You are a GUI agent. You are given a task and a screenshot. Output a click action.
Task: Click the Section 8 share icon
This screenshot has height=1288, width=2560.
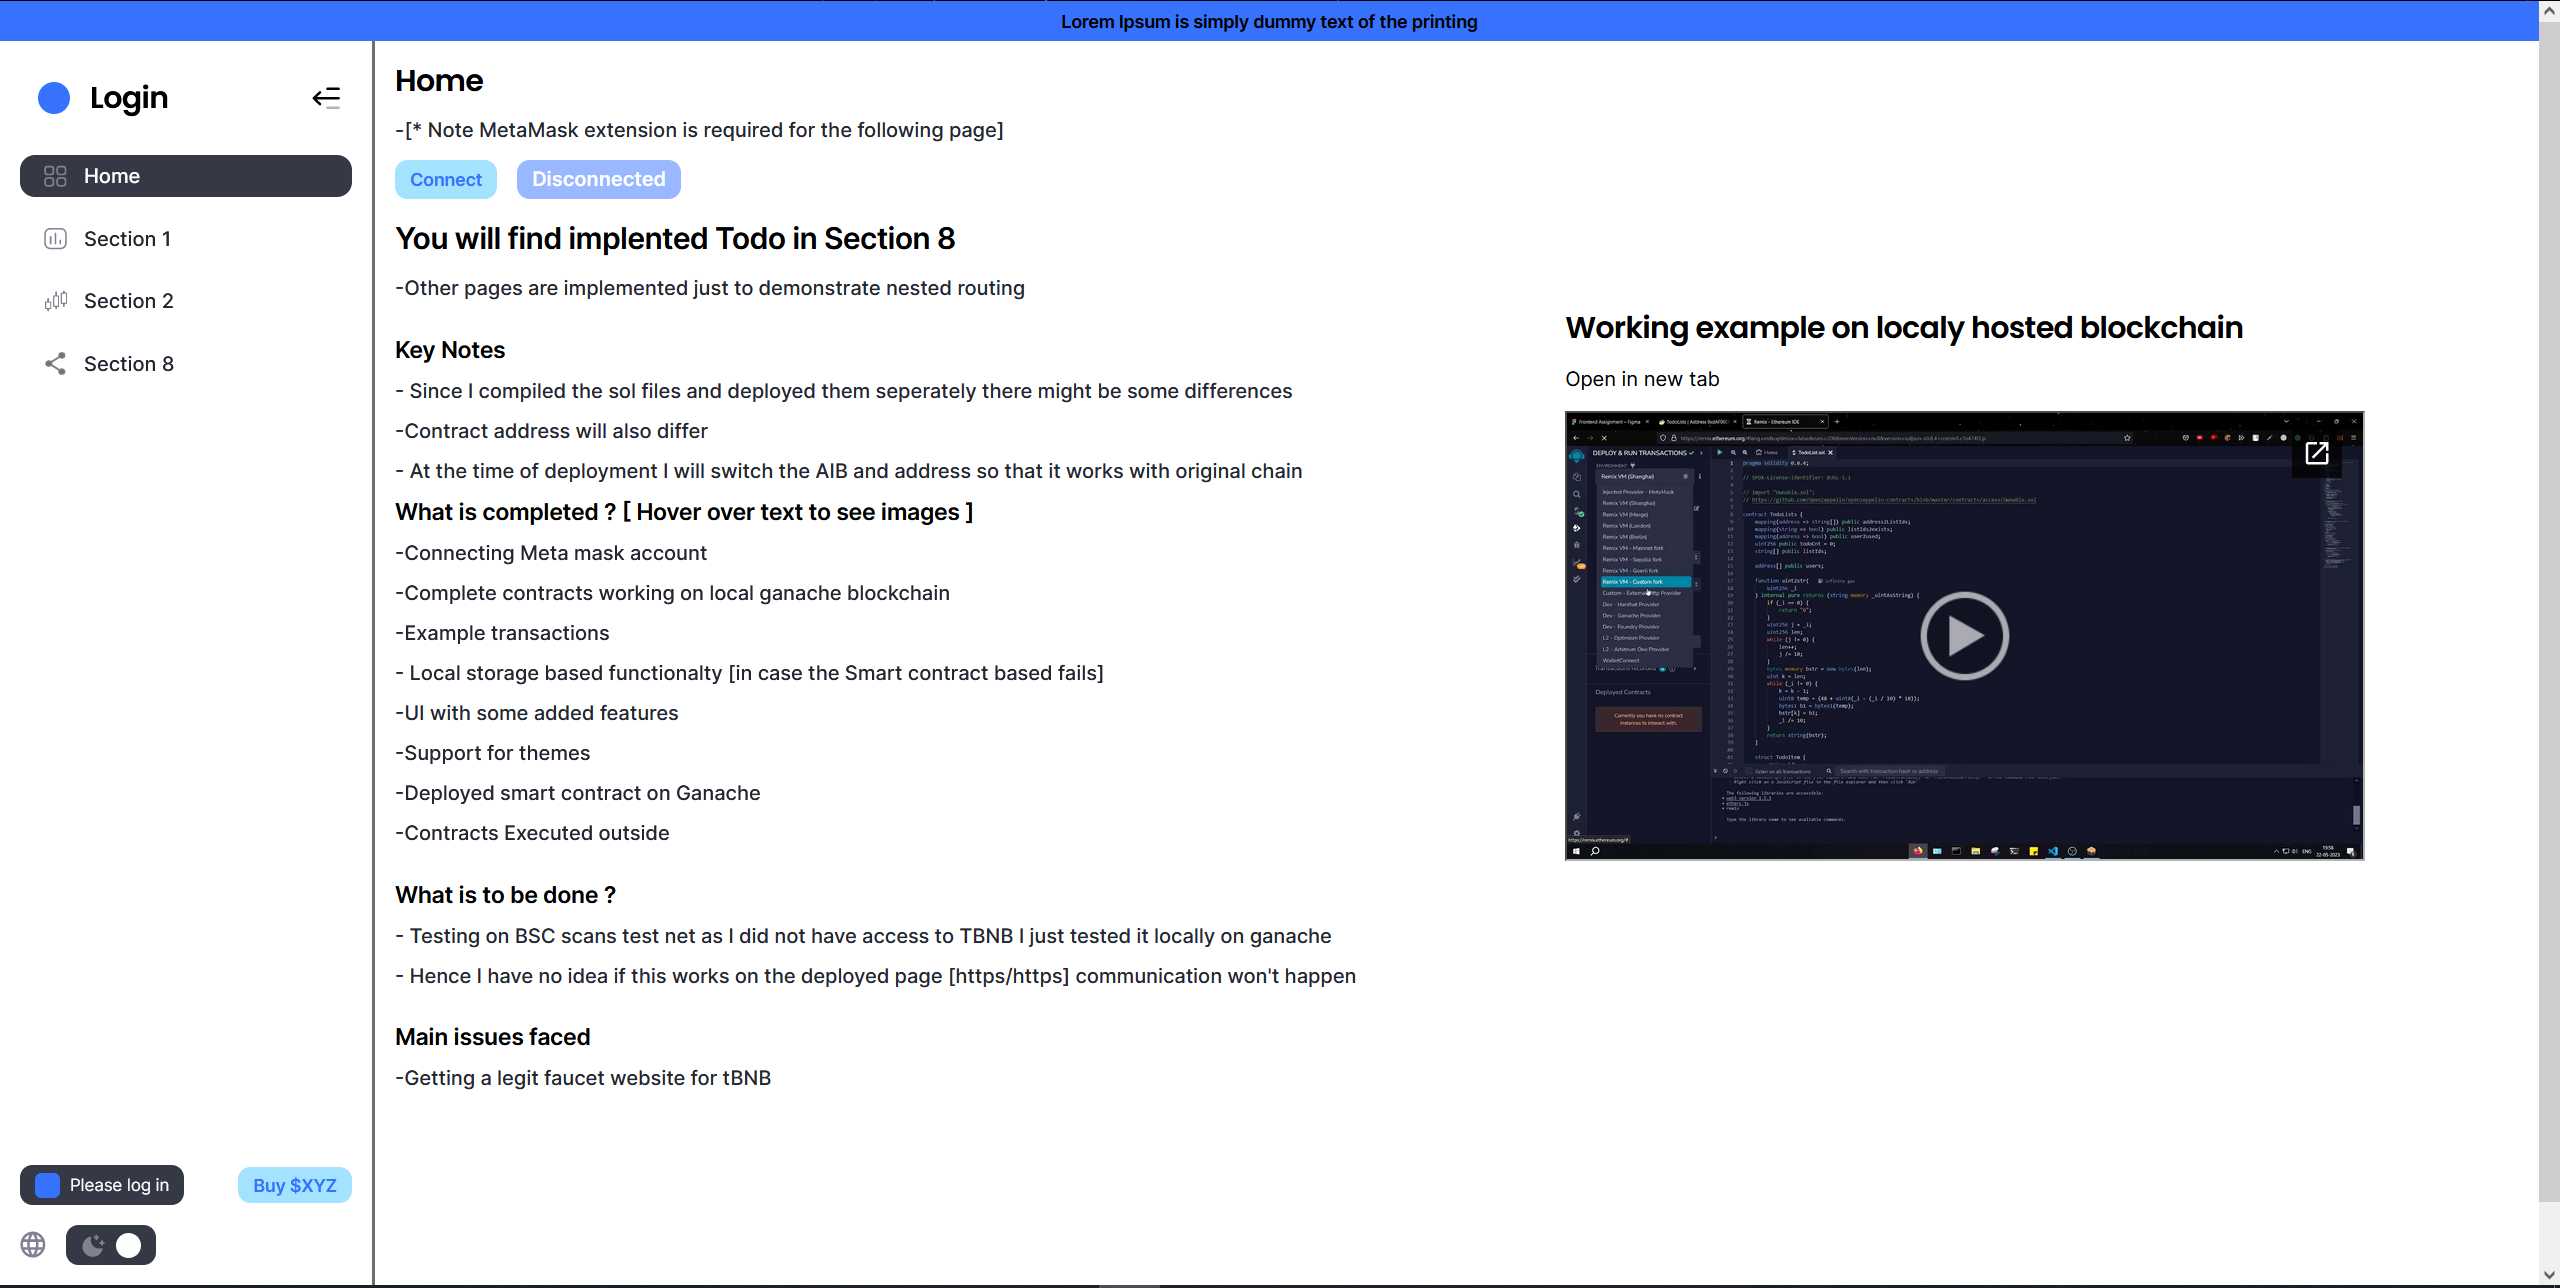coord(55,364)
